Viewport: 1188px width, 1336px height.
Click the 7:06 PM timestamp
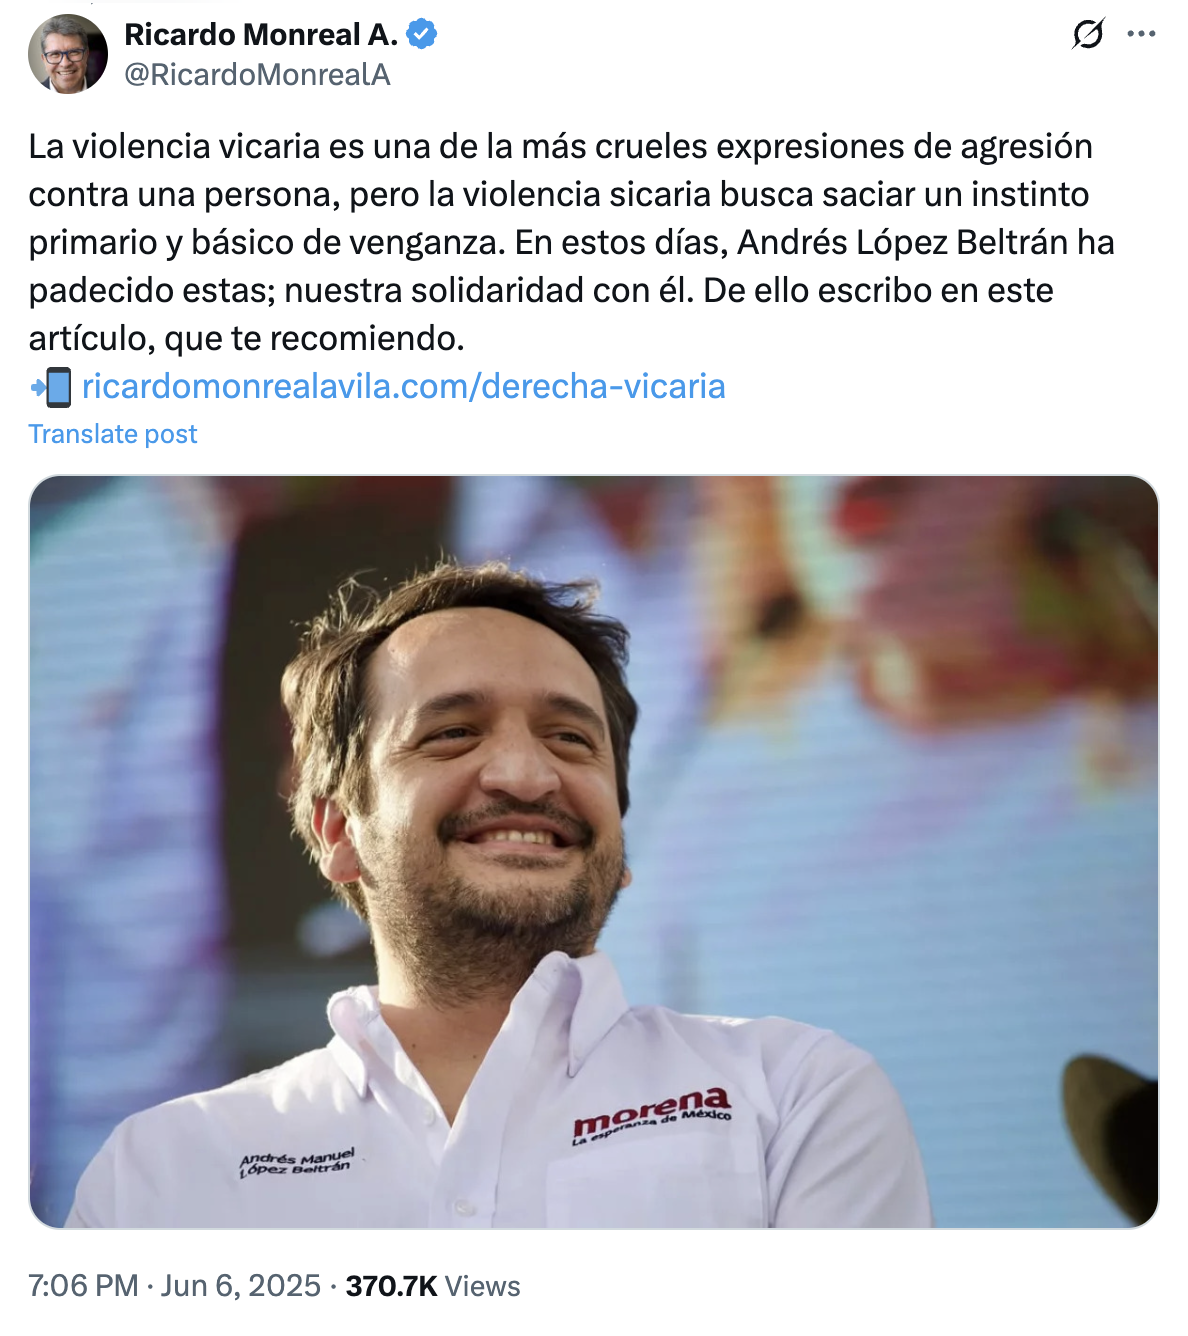pyautogui.click(x=83, y=1286)
